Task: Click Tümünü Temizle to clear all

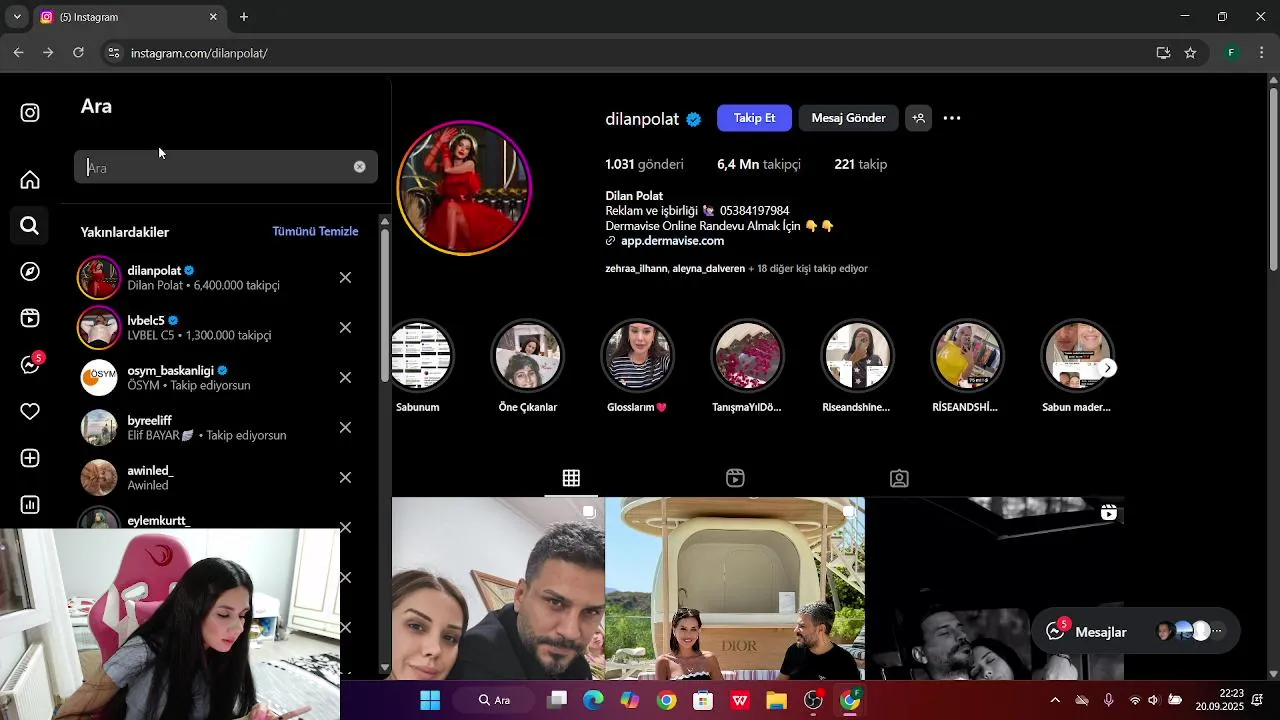Action: pos(315,231)
